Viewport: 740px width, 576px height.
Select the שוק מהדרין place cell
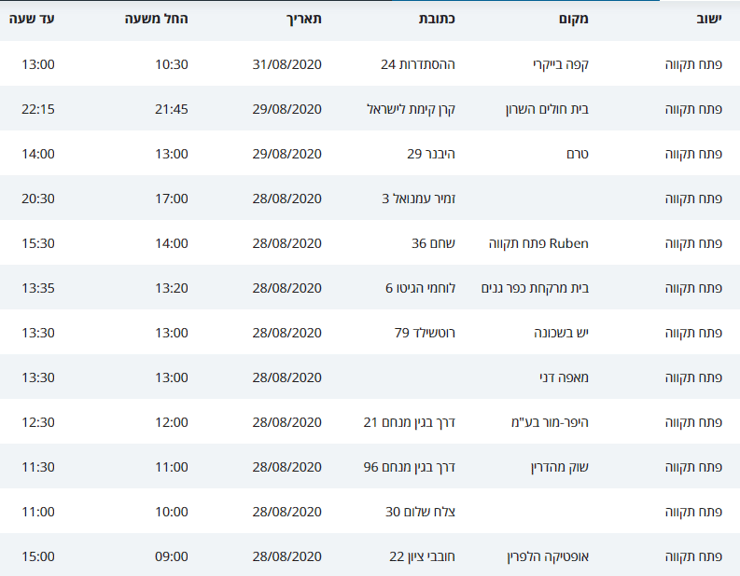[x=560, y=467]
